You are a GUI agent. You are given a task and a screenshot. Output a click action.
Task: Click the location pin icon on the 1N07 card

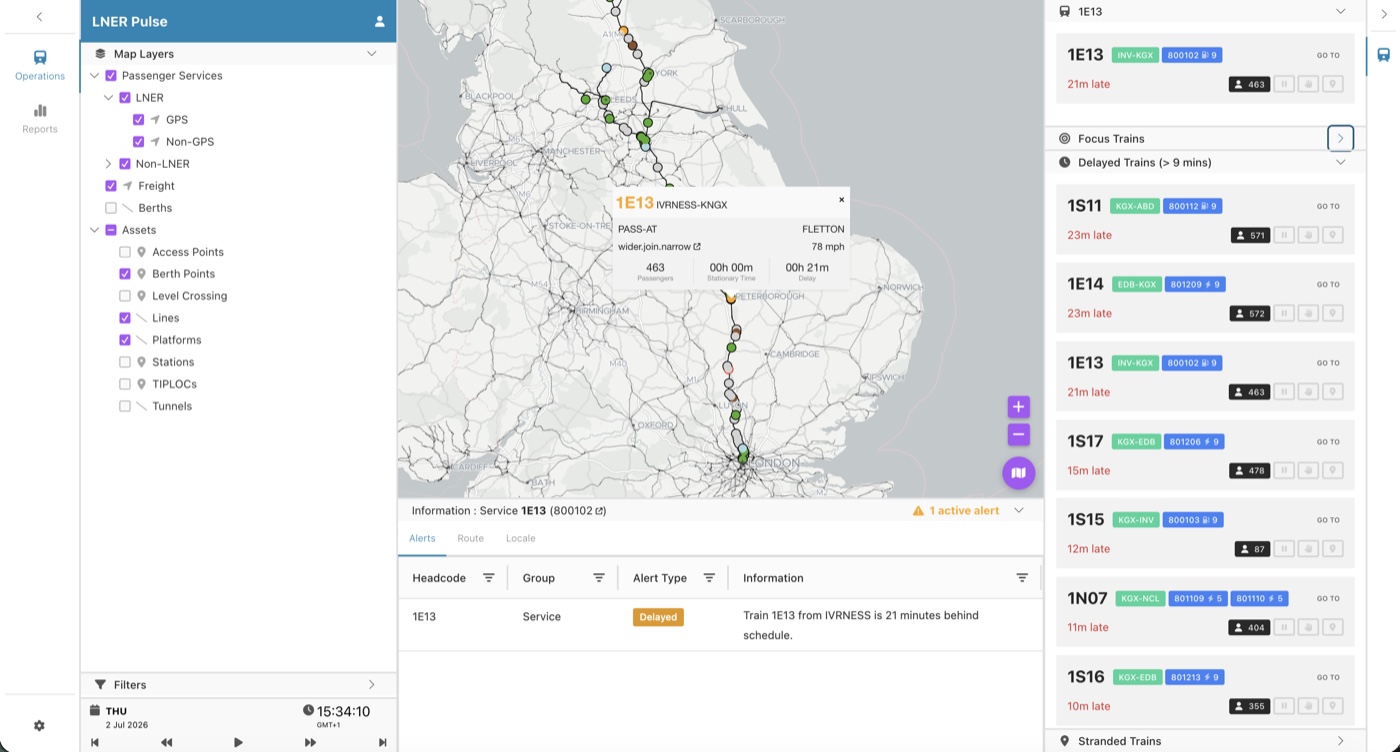click(x=1332, y=628)
